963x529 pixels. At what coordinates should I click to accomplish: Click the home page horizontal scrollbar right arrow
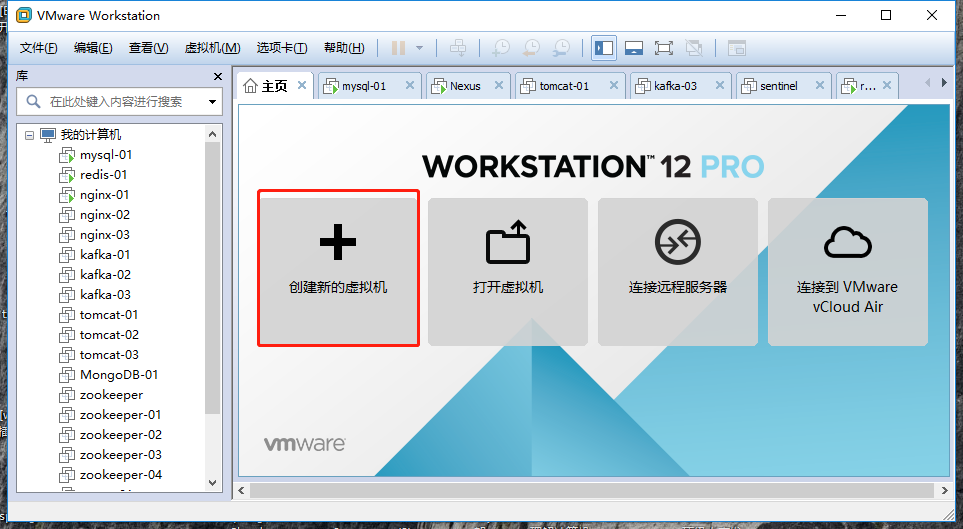click(944, 490)
